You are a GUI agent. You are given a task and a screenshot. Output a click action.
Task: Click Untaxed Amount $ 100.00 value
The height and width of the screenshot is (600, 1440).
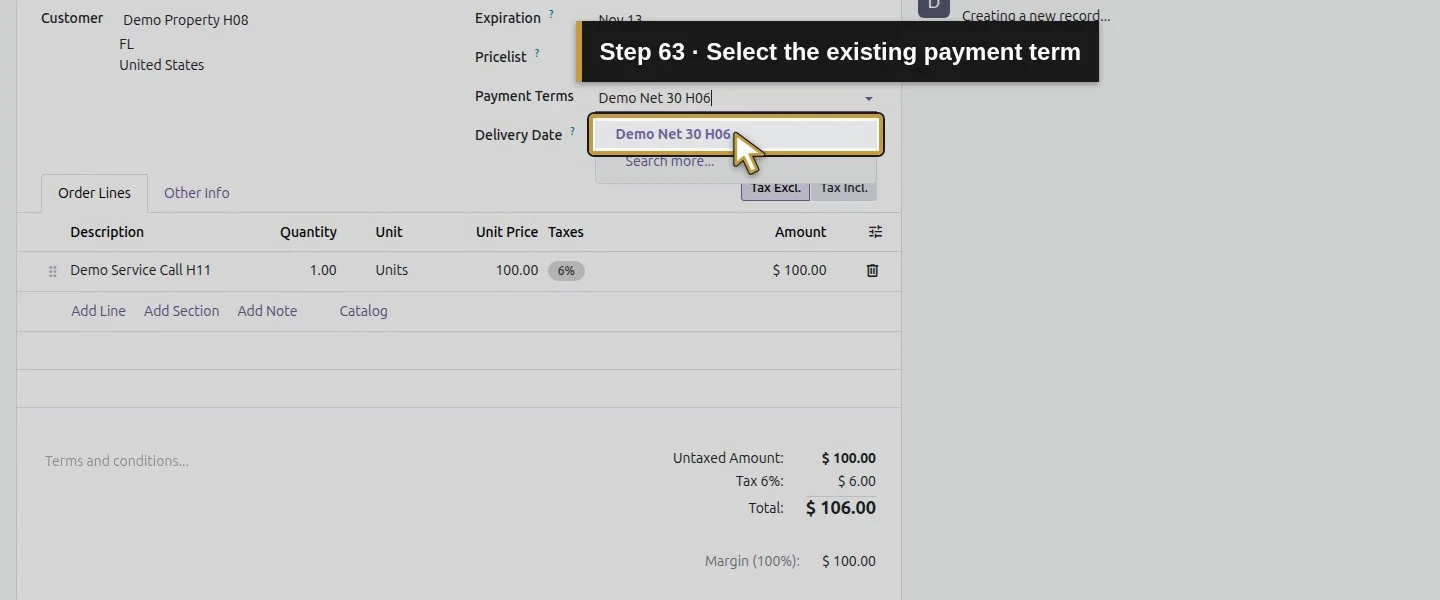849,458
